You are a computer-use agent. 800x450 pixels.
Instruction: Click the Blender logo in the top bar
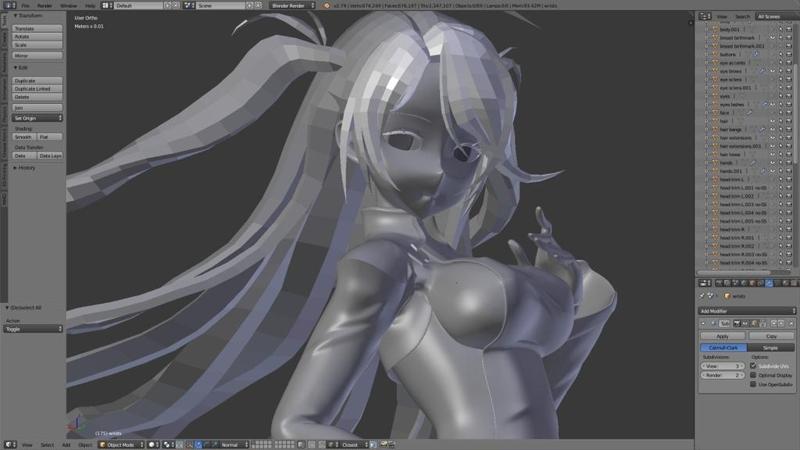point(327,5)
